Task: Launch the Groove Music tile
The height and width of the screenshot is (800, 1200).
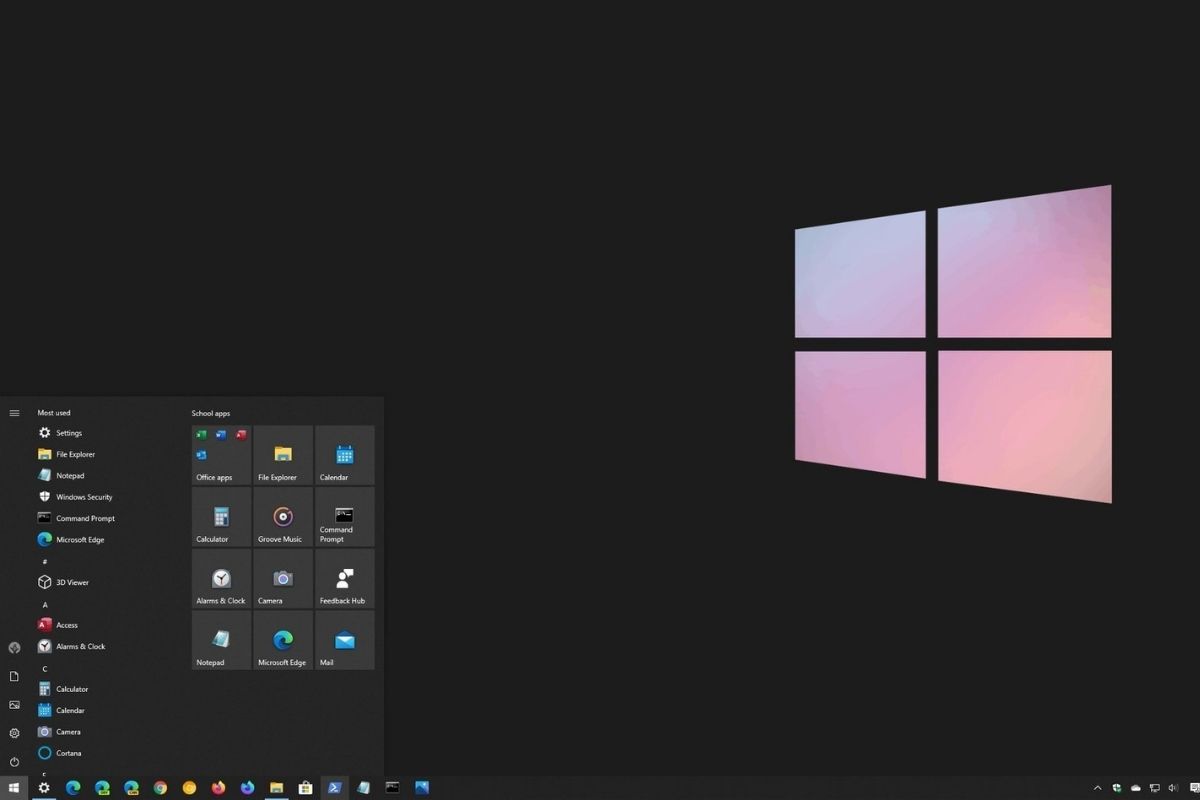Action: tap(283, 517)
